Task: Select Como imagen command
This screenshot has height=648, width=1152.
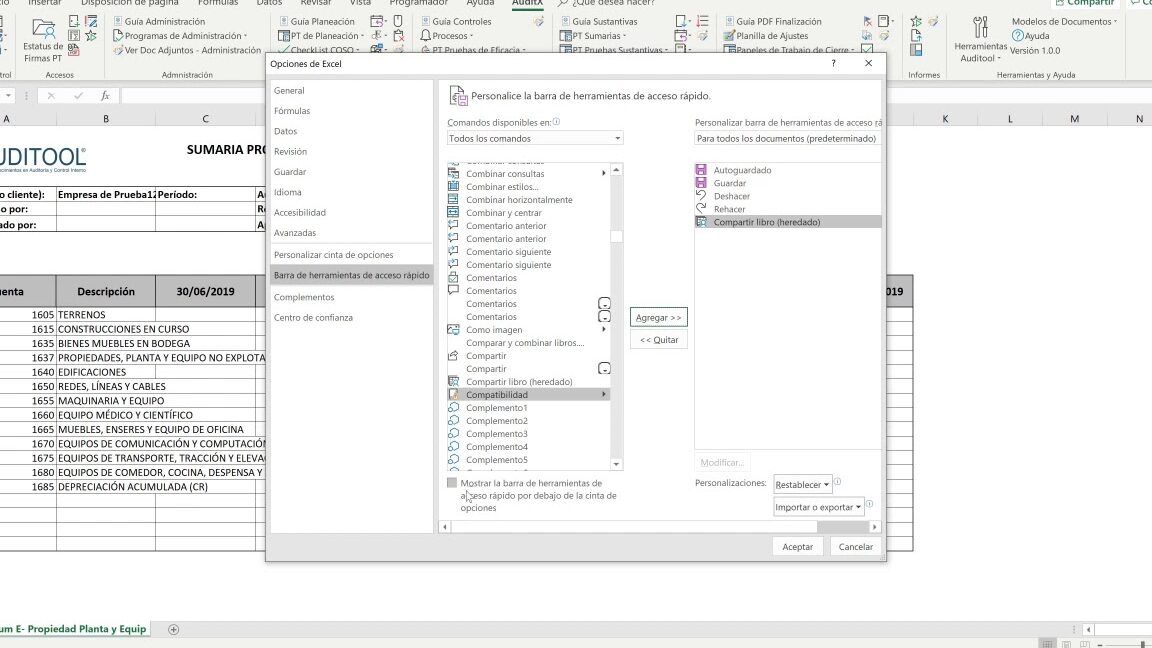Action: (x=528, y=330)
